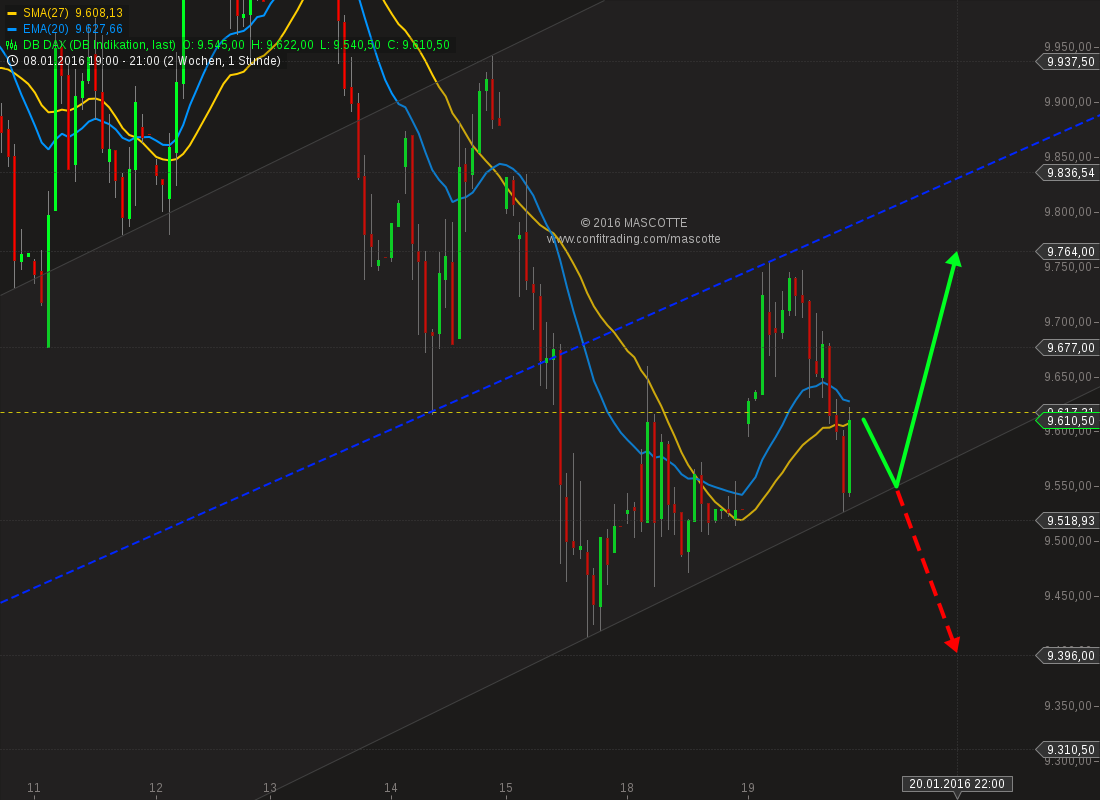This screenshot has height=800, width=1100.
Task: Click the close value C: 9.610,50 in legend
Action: pos(418,45)
